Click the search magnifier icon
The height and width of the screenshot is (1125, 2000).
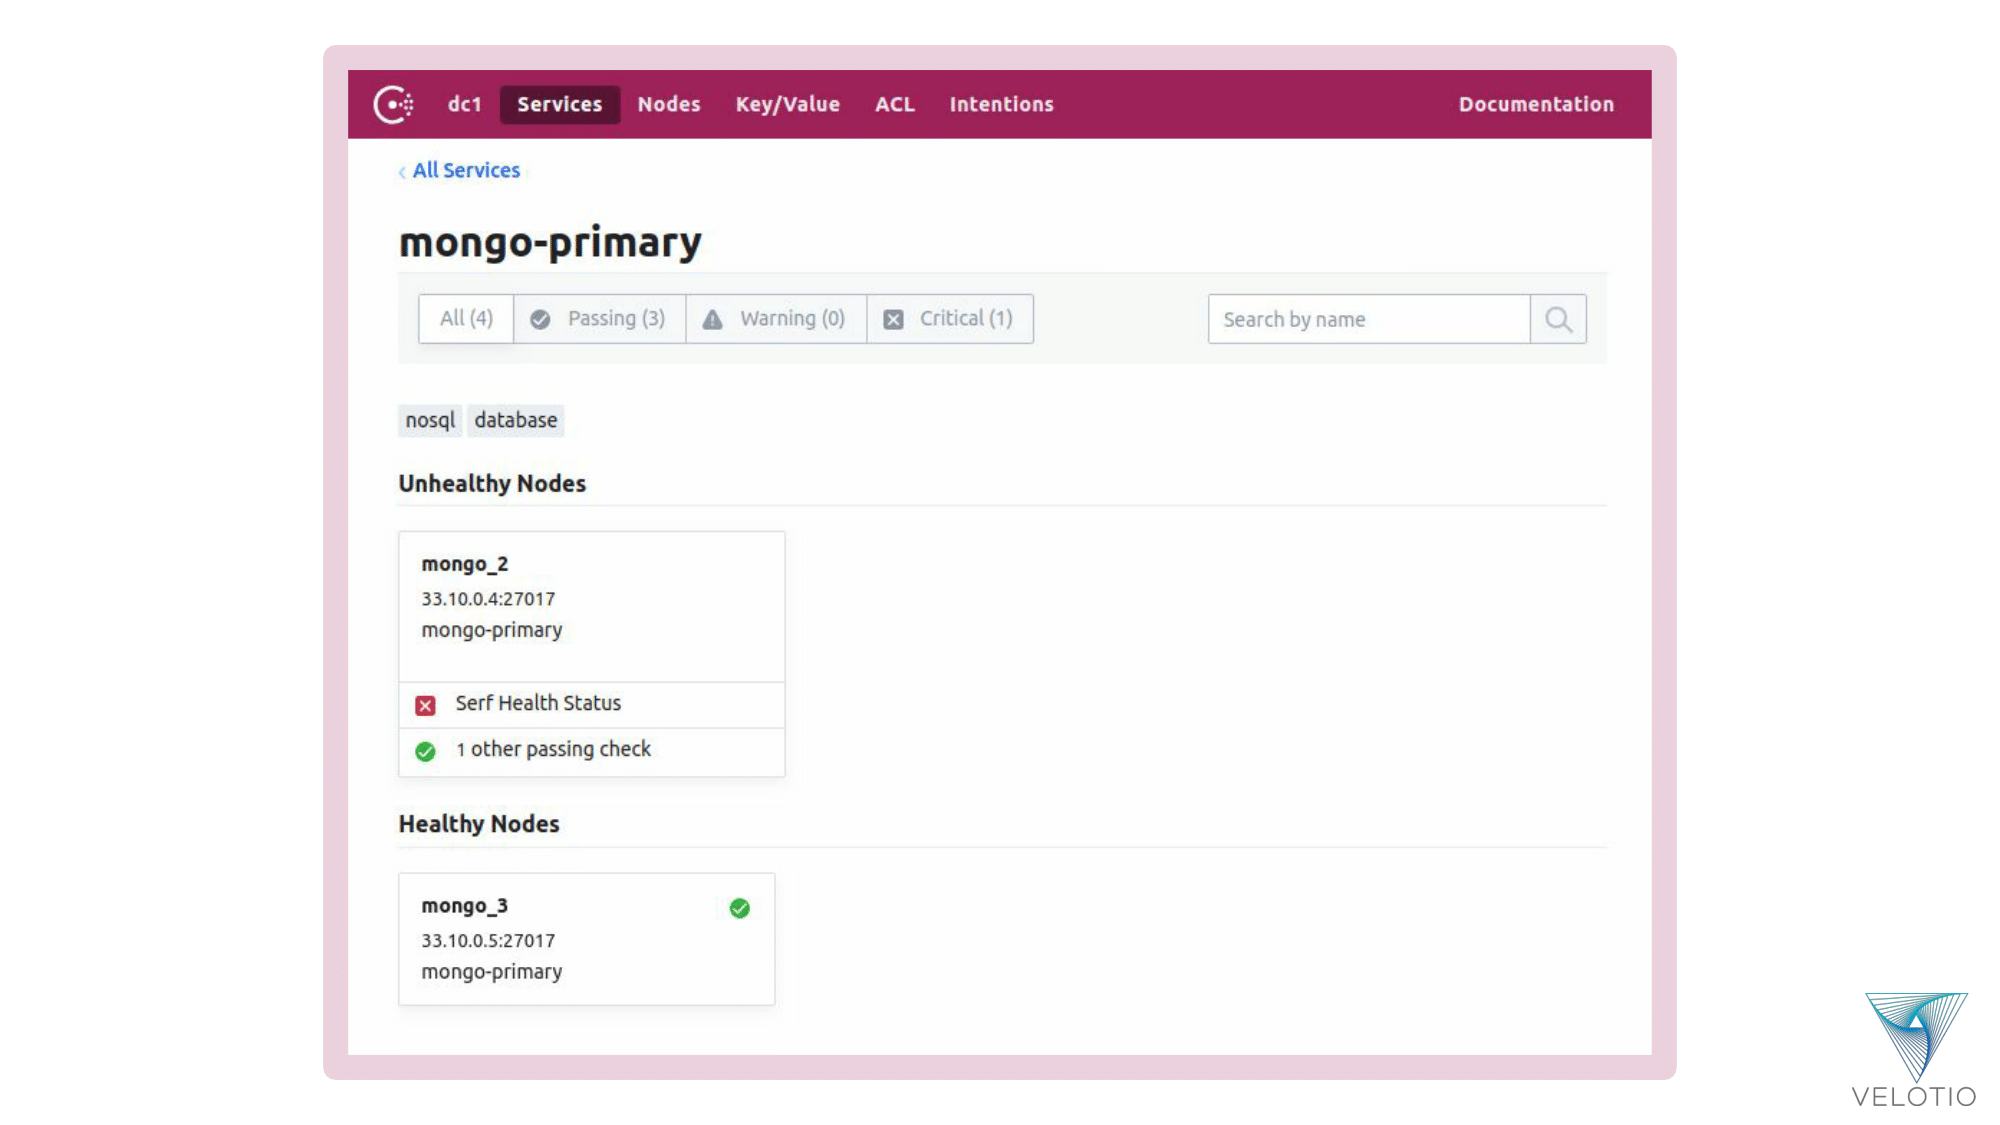tap(1558, 319)
